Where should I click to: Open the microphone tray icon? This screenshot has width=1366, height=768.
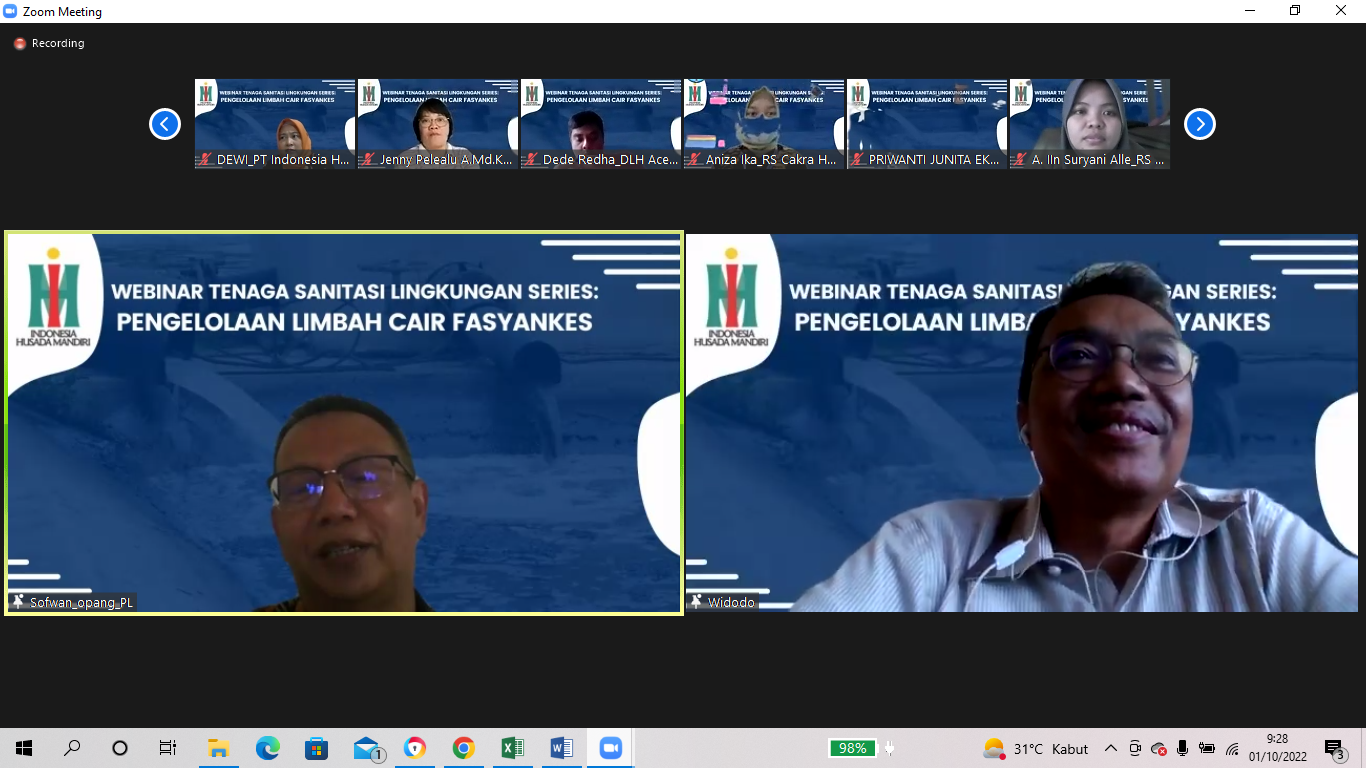click(1183, 748)
